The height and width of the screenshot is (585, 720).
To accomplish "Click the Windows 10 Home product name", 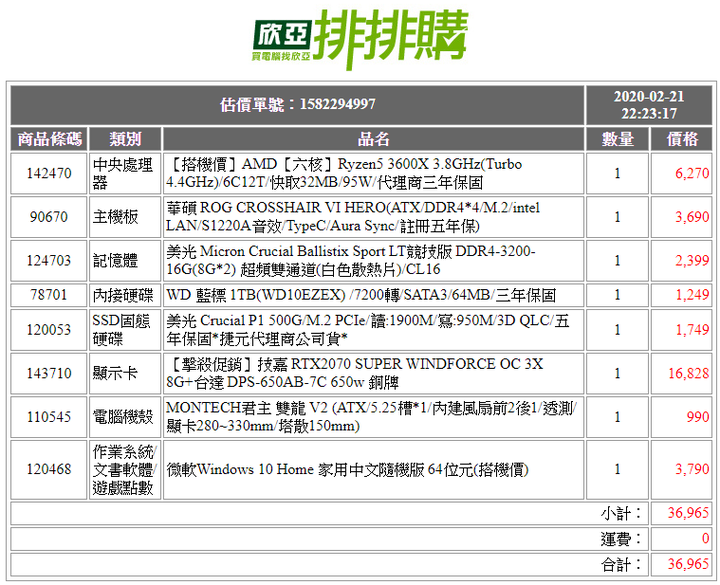I will (347, 469).
